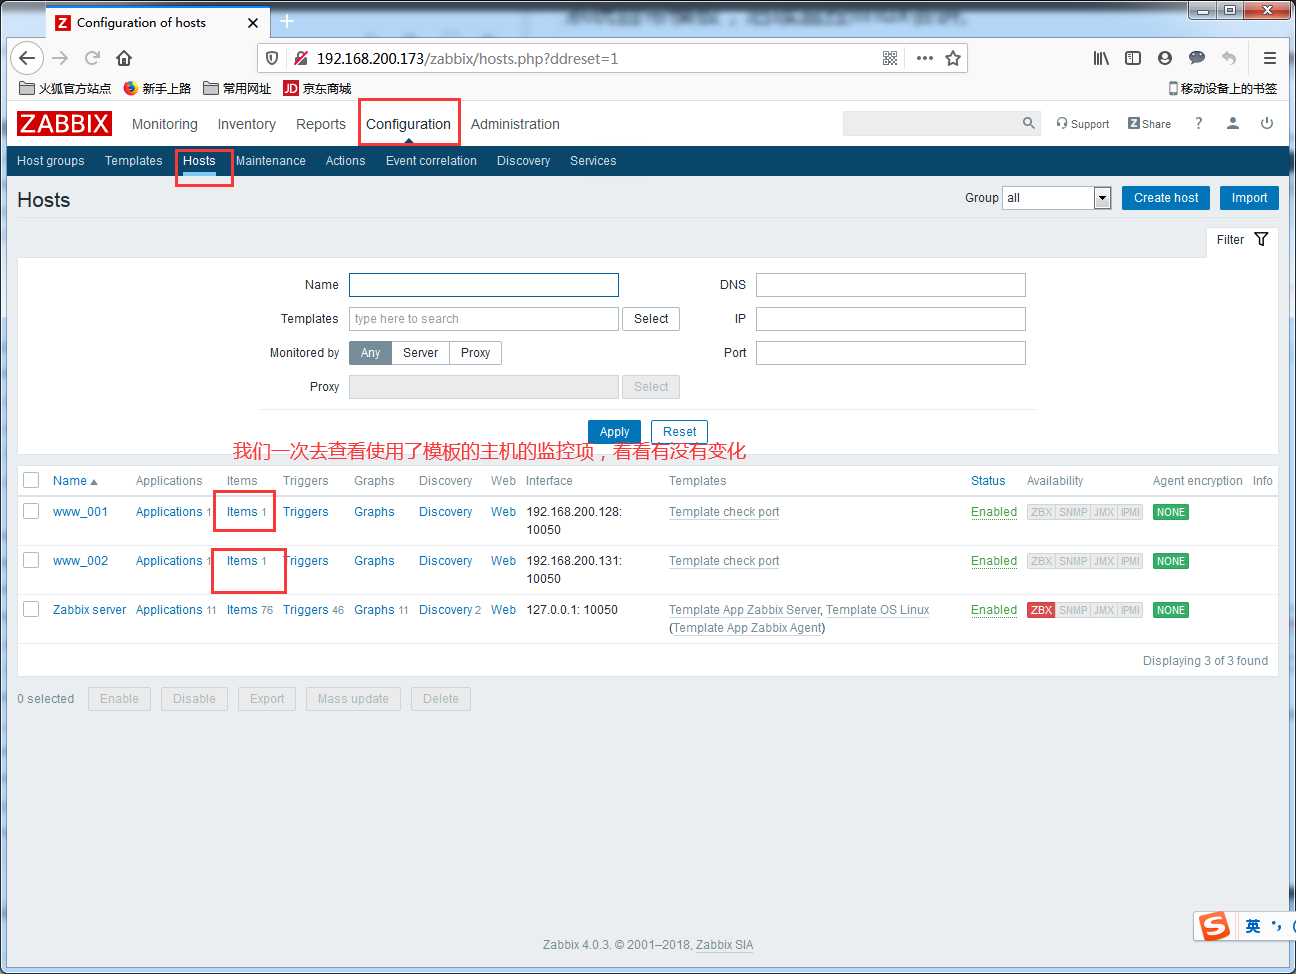Click the browser forward arrow
Image resolution: width=1296 pixels, height=974 pixels.
coord(60,58)
